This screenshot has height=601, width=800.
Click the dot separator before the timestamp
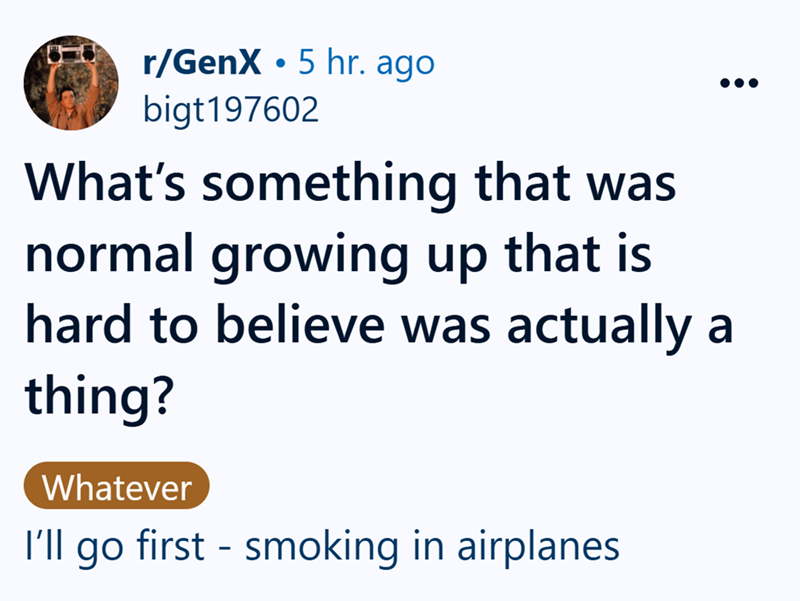pyautogui.click(x=284, y=65)
